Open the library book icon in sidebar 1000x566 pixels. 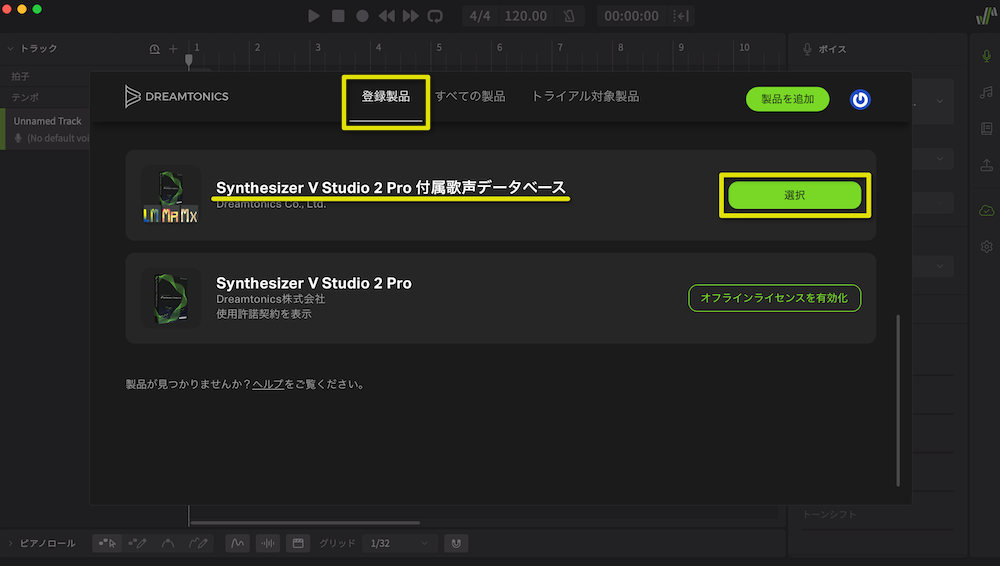pyautogui.click(x=986, y=129)
